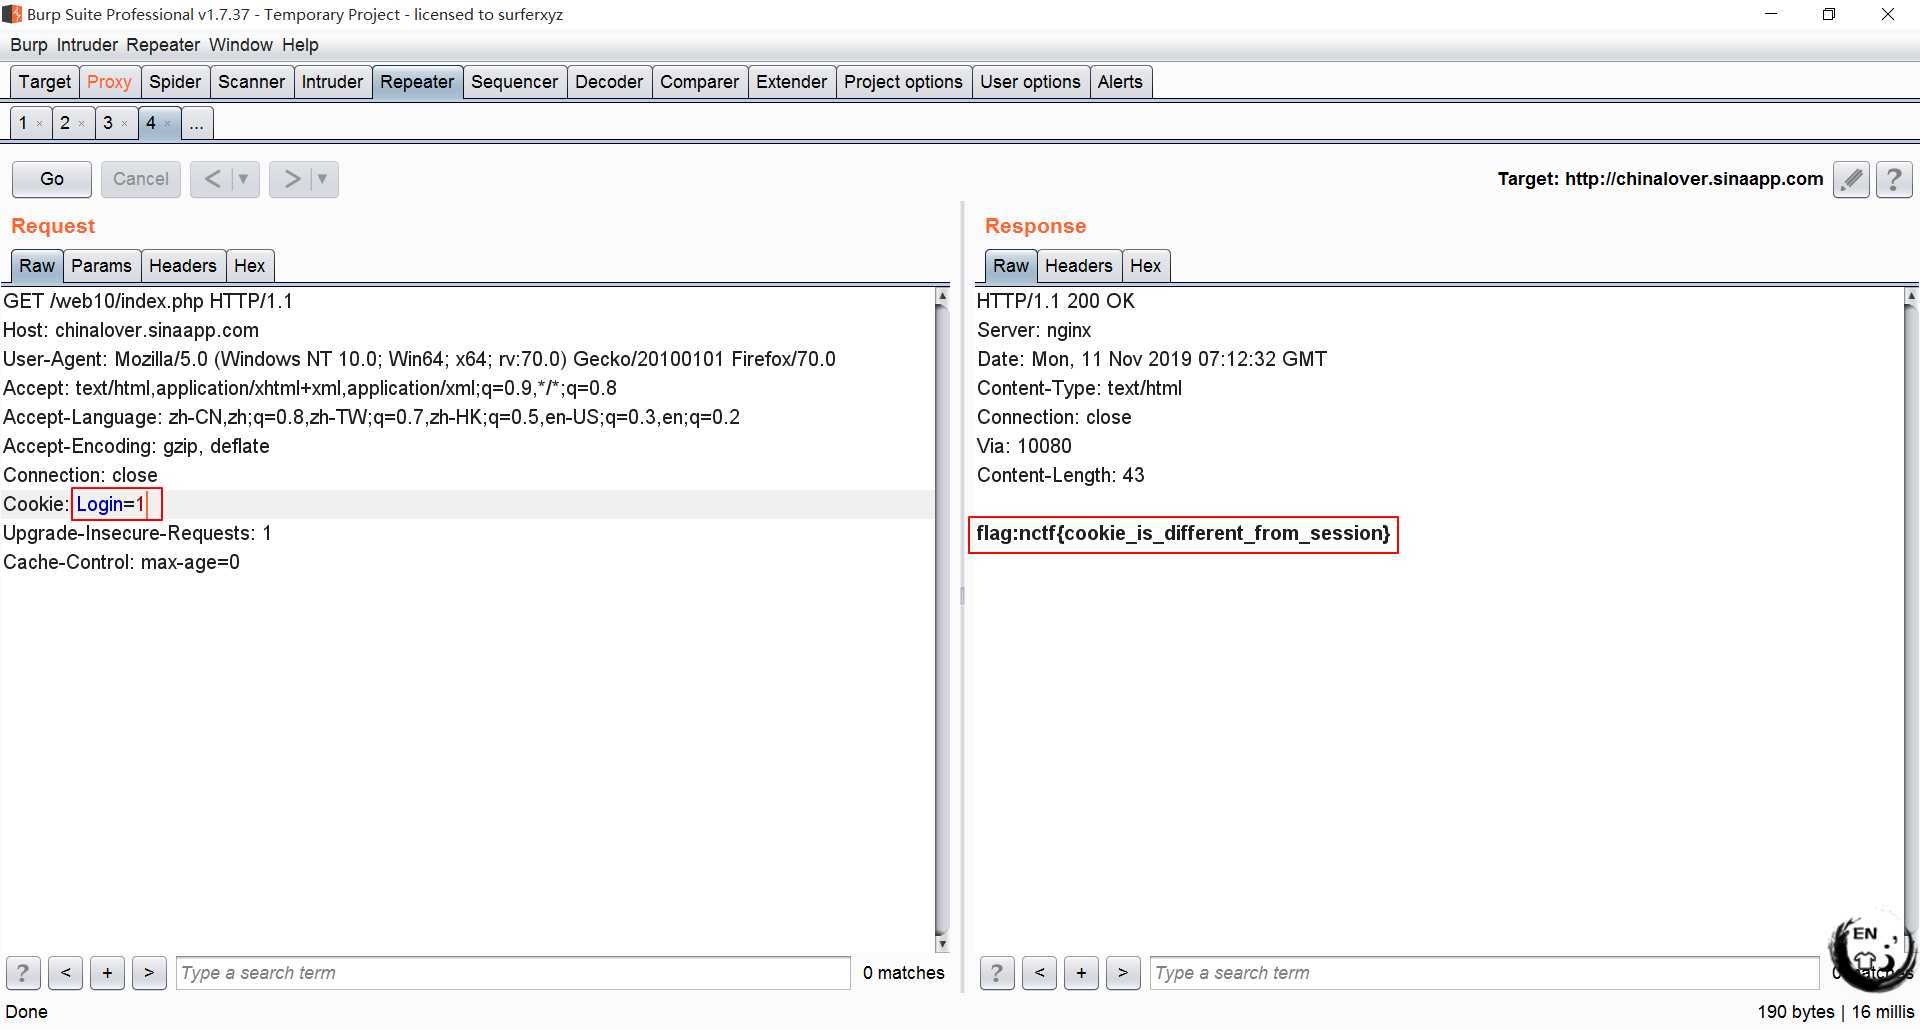Open request search help icon
Viewport: 1920px width, 1030px height.
click(x=23, y=972)
